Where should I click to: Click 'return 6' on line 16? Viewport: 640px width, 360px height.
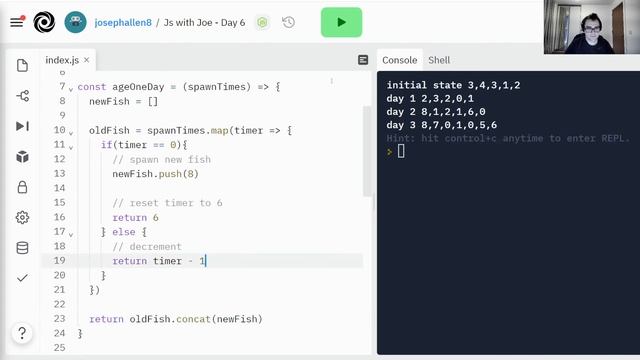click(x=136, y=218)
